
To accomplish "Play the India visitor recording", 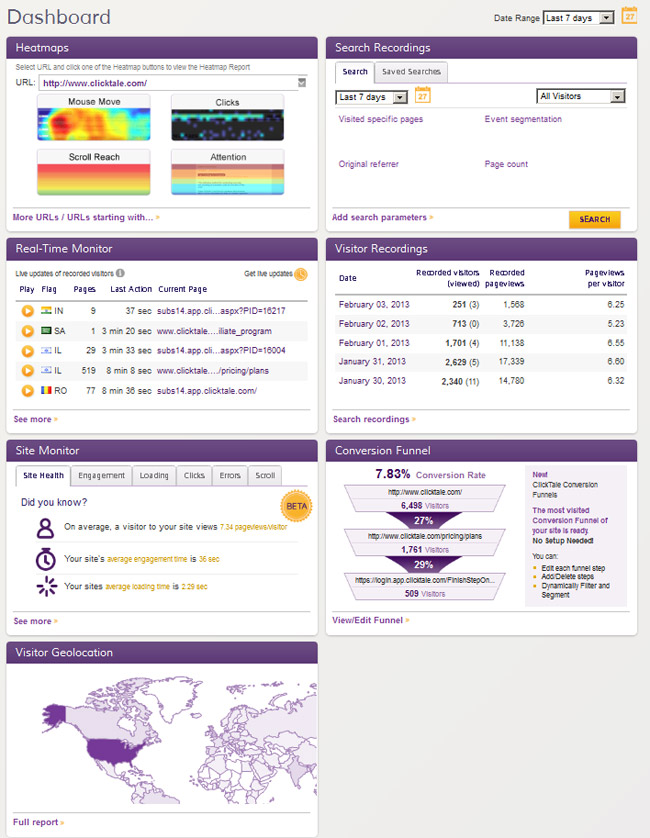I will click(28, 311).
